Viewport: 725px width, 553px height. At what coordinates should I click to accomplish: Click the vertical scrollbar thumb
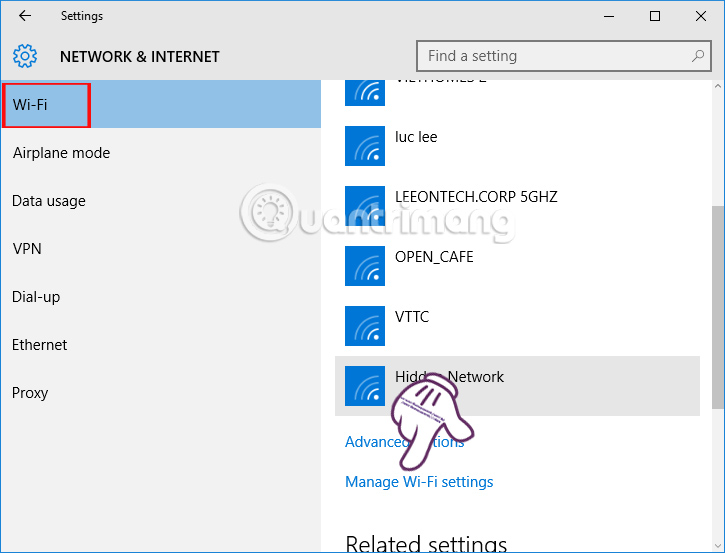(718, 307)
